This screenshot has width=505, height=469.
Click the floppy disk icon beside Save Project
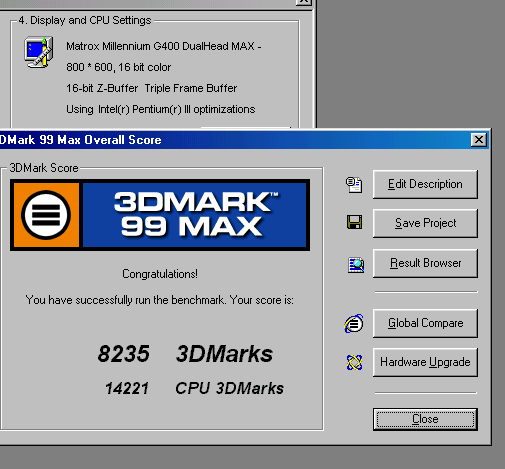point(354,222)
